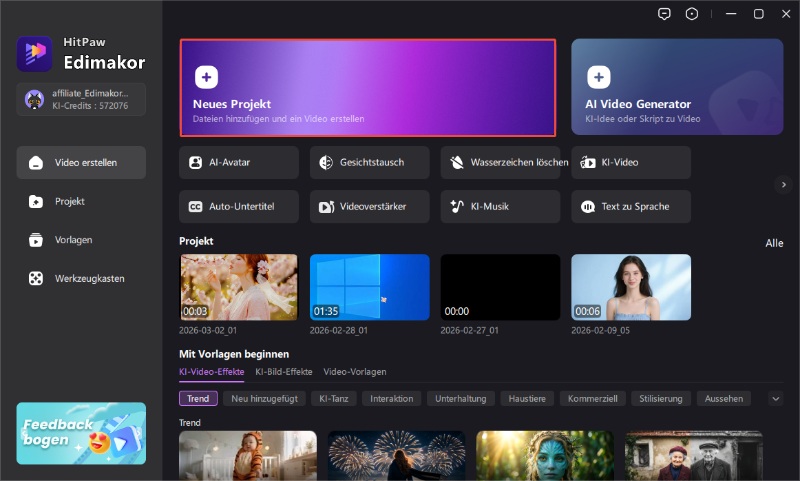Switch to Video-Vorlagen tab
The image size is (800, 481).
point(354,371)
